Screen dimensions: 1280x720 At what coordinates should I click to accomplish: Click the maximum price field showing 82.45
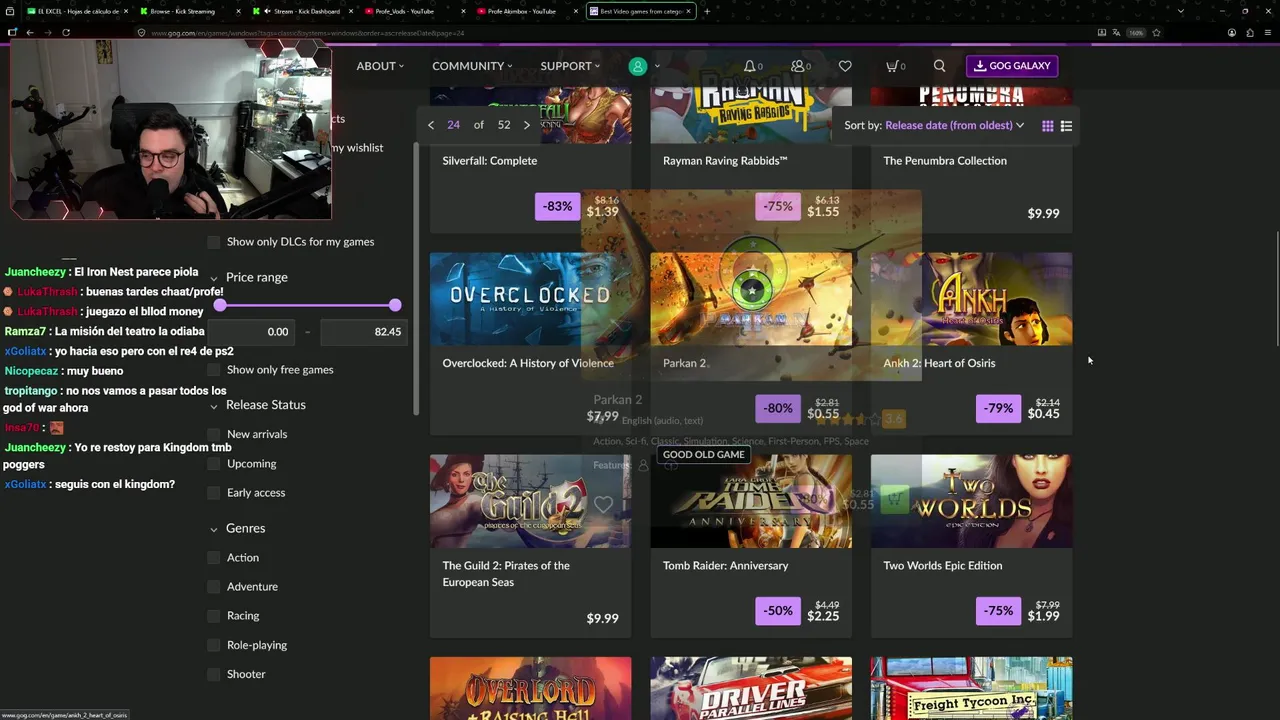[x=362, y=332]
